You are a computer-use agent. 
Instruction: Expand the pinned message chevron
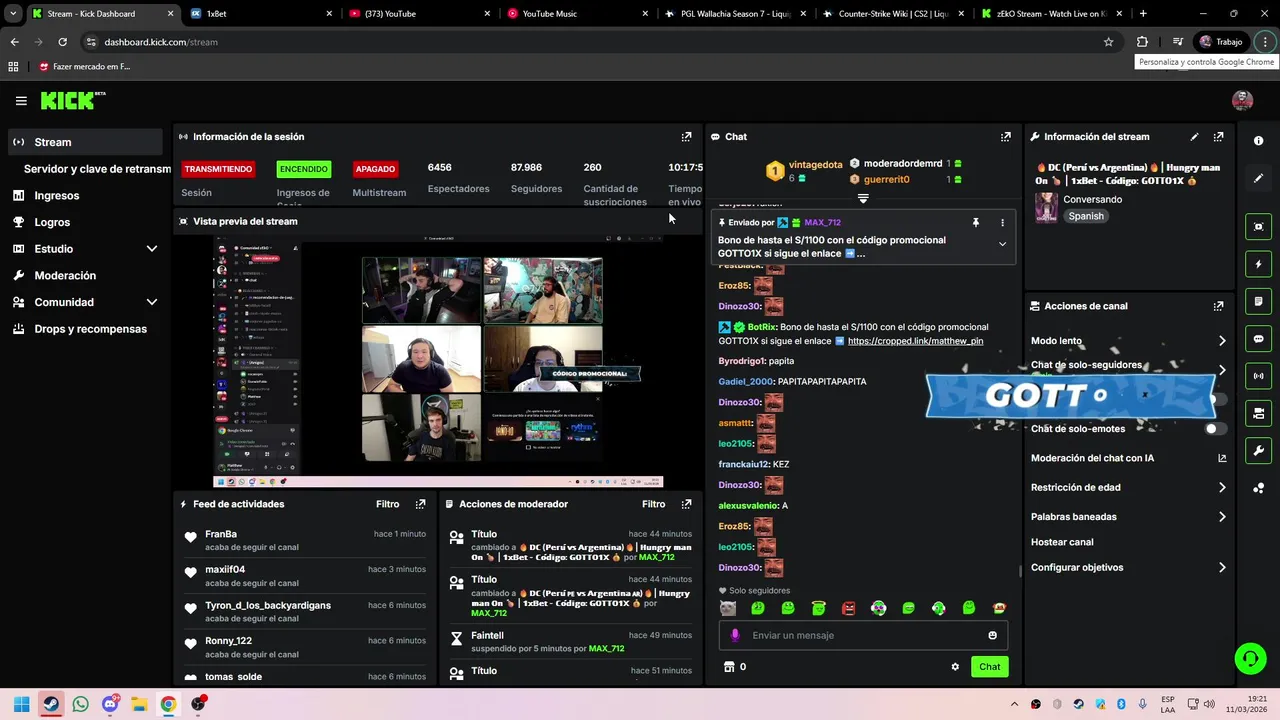(1002, 244)
